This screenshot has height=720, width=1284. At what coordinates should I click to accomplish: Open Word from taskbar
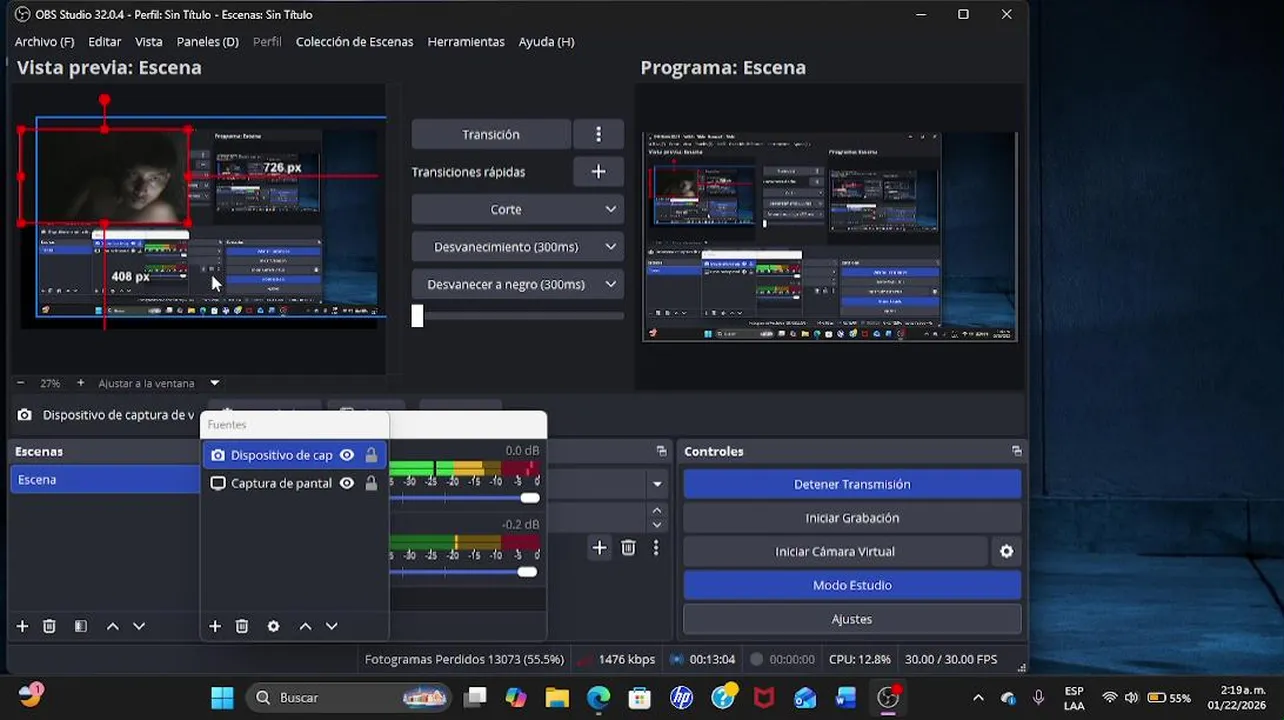pyautogui.click(x=846, y=698)
